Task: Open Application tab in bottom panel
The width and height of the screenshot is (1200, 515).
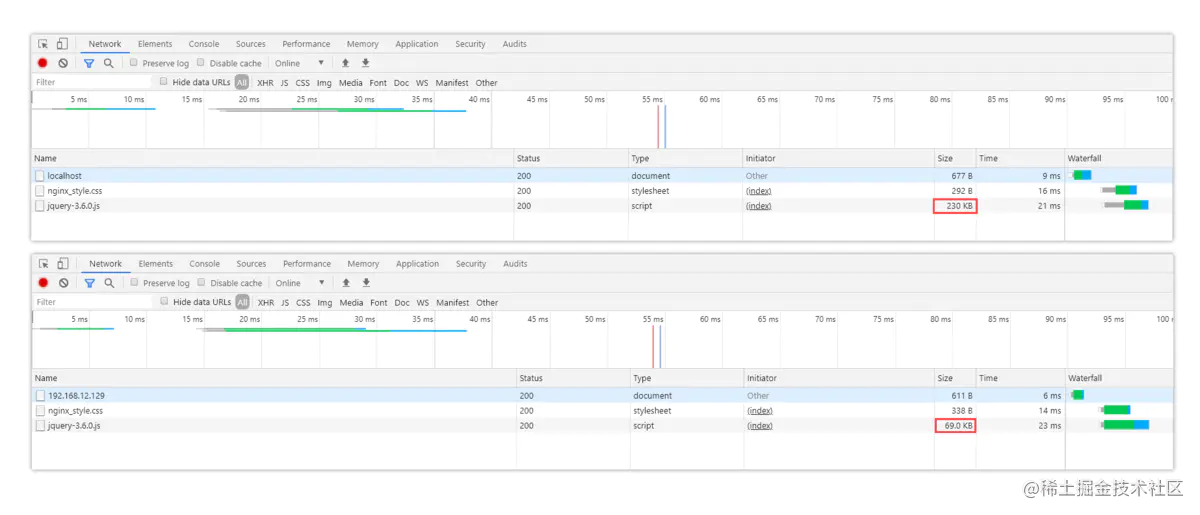Action: coord(417,264)
